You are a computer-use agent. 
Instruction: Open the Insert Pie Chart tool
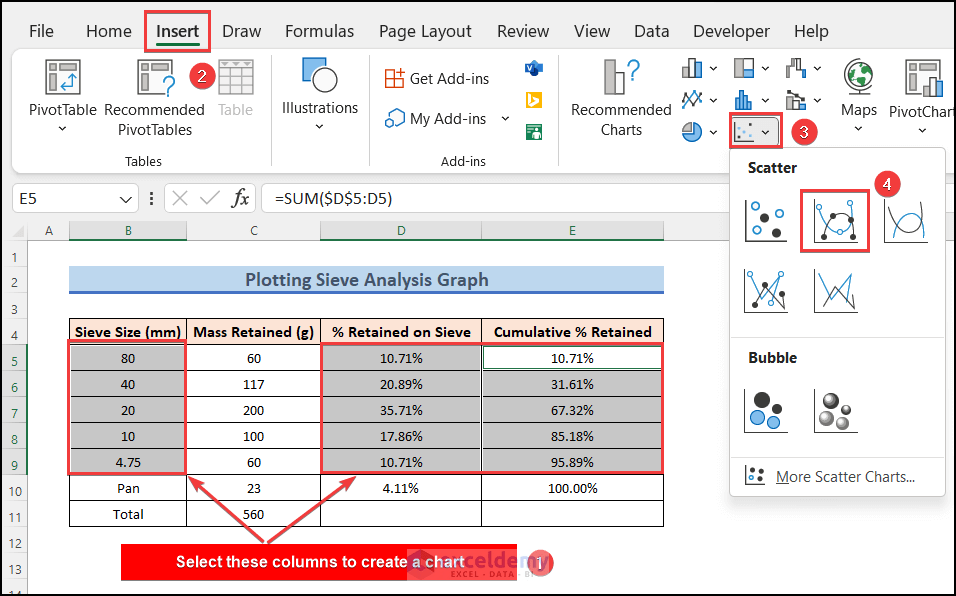[x=692, y=131]
